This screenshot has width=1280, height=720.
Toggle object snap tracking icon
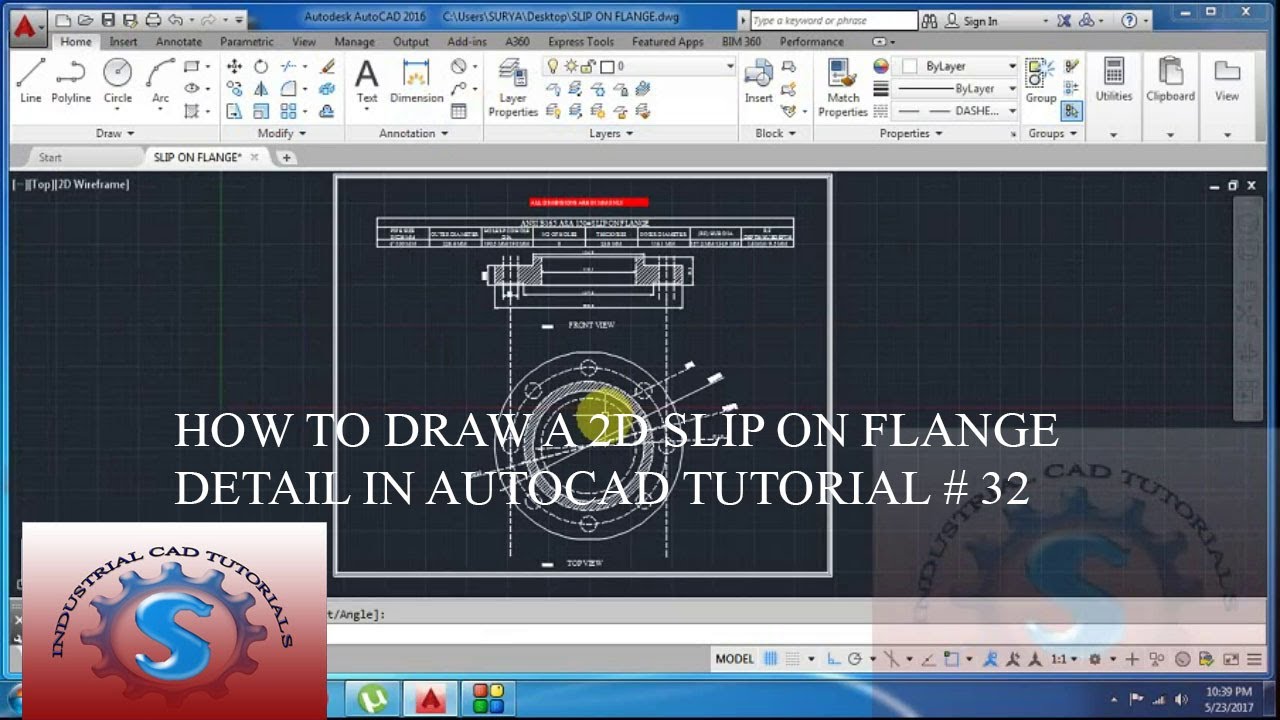tap(928, 659)
